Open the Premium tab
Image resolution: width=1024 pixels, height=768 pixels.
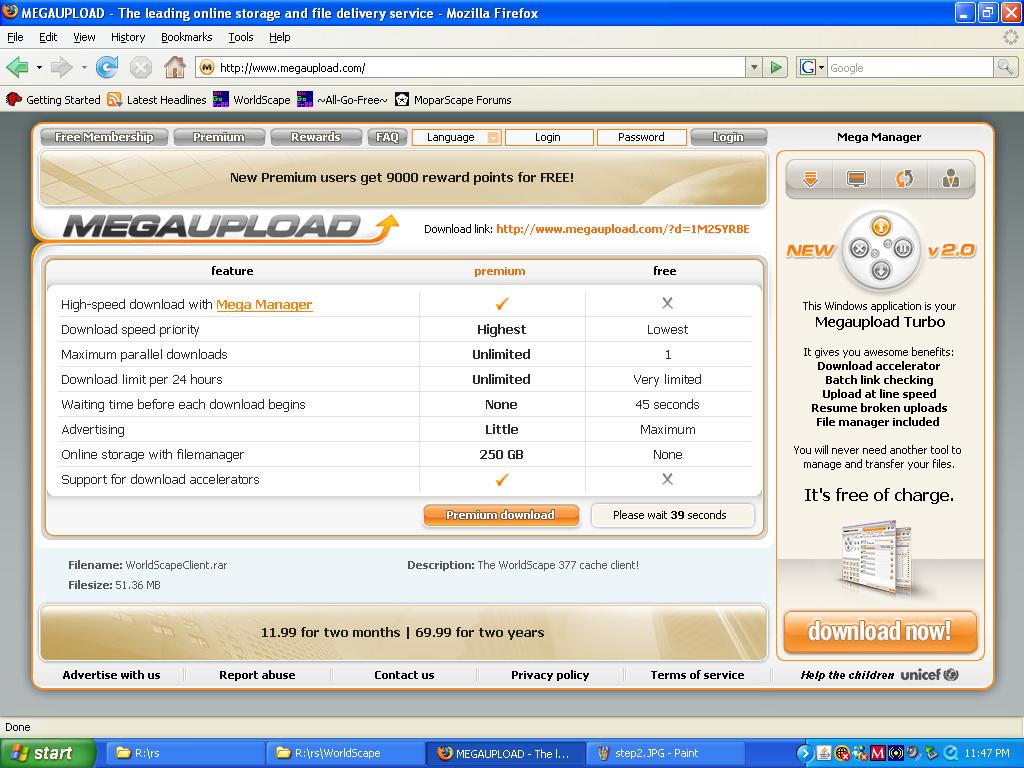(x=219, y=137)
